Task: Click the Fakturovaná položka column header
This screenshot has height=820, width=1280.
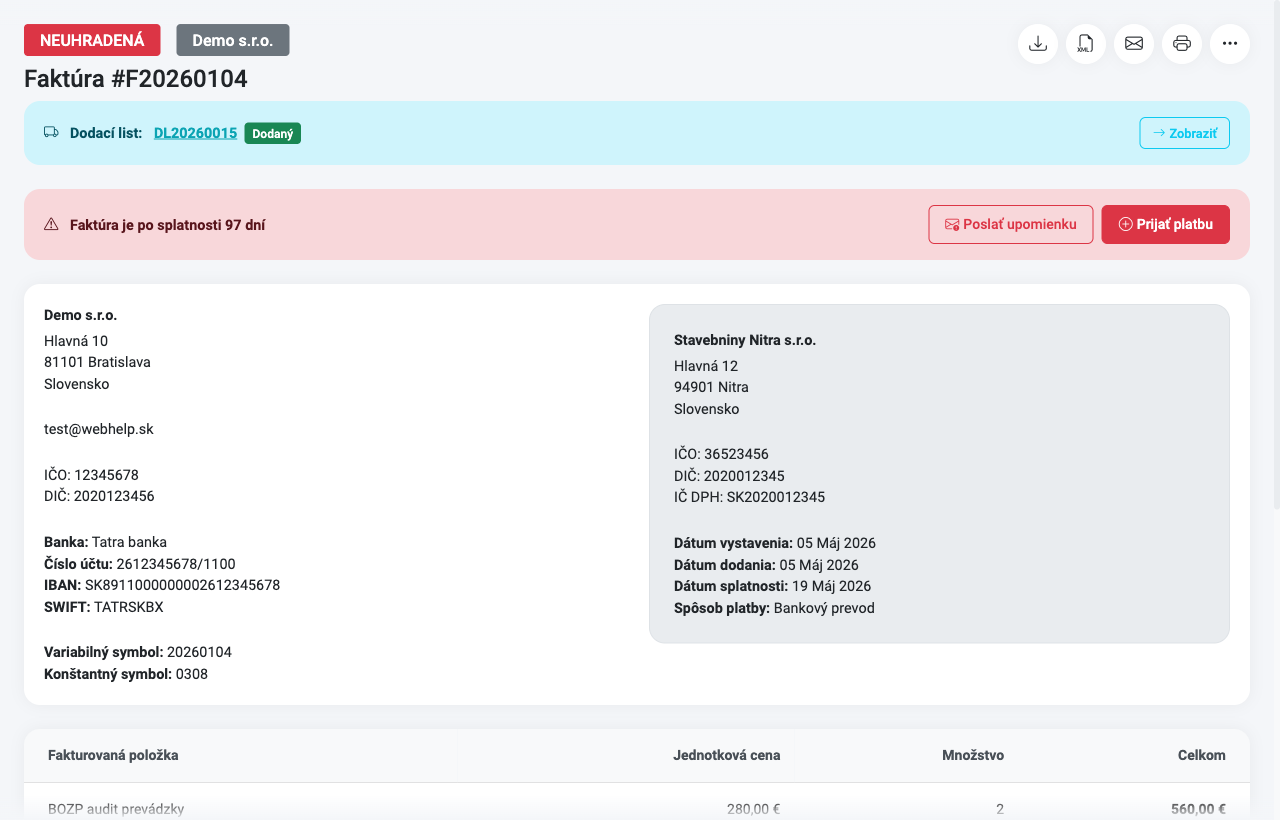Action: click(x=113, y=755)
